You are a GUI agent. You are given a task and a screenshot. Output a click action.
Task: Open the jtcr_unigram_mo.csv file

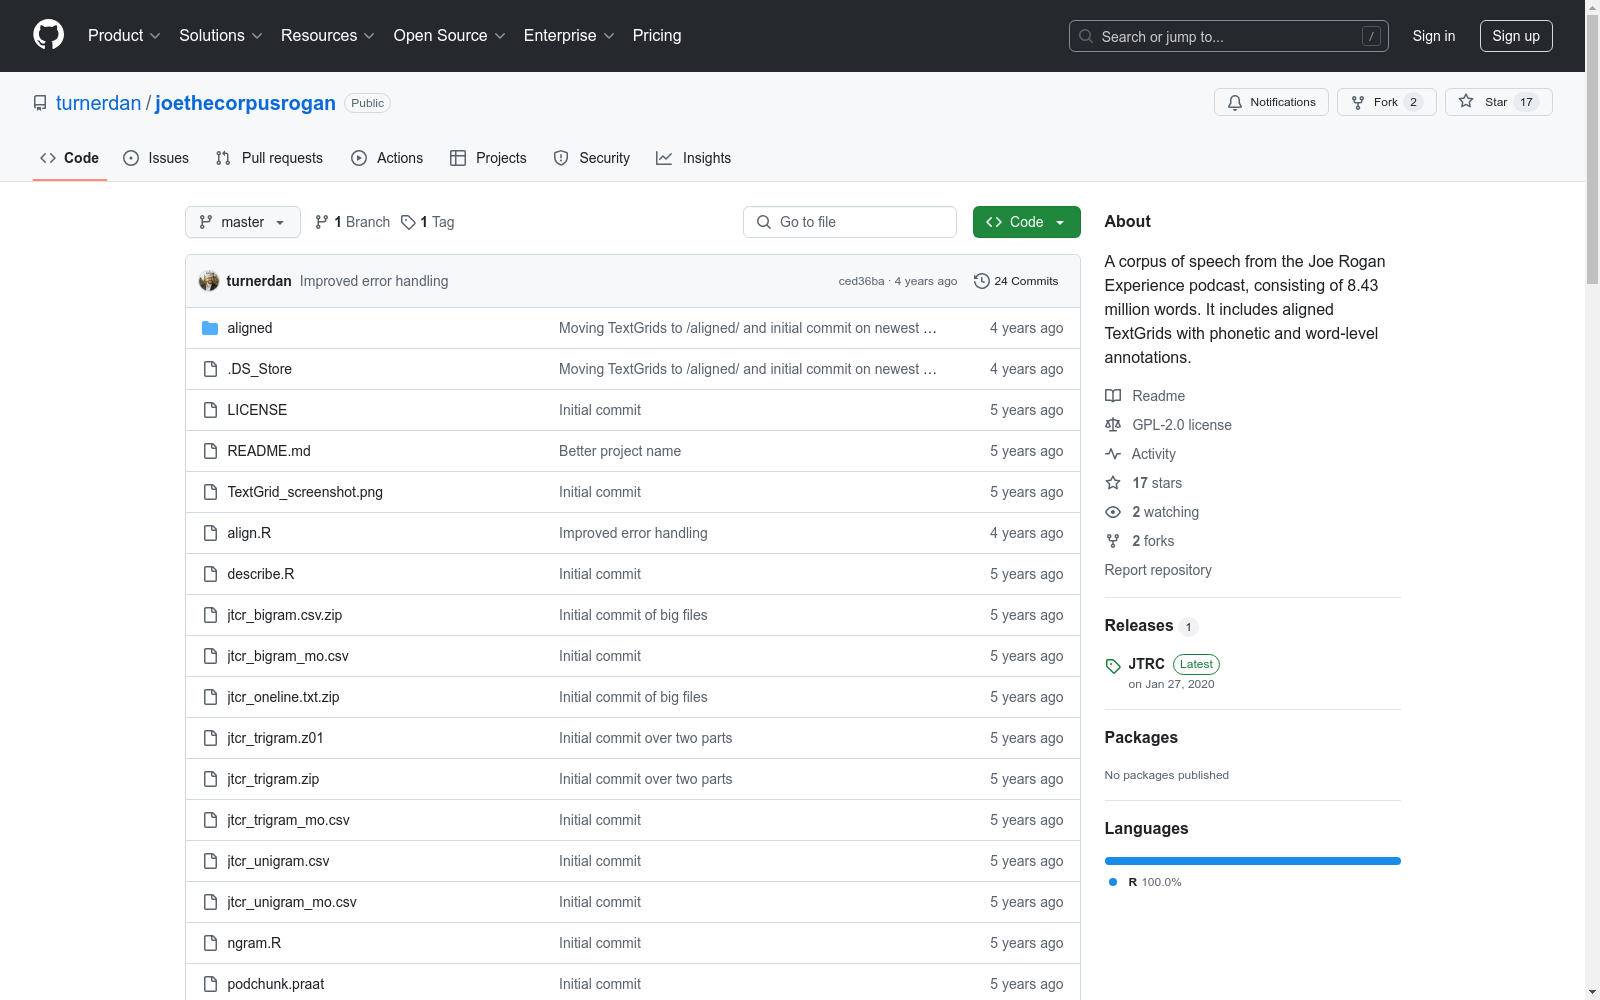(292, 902)
